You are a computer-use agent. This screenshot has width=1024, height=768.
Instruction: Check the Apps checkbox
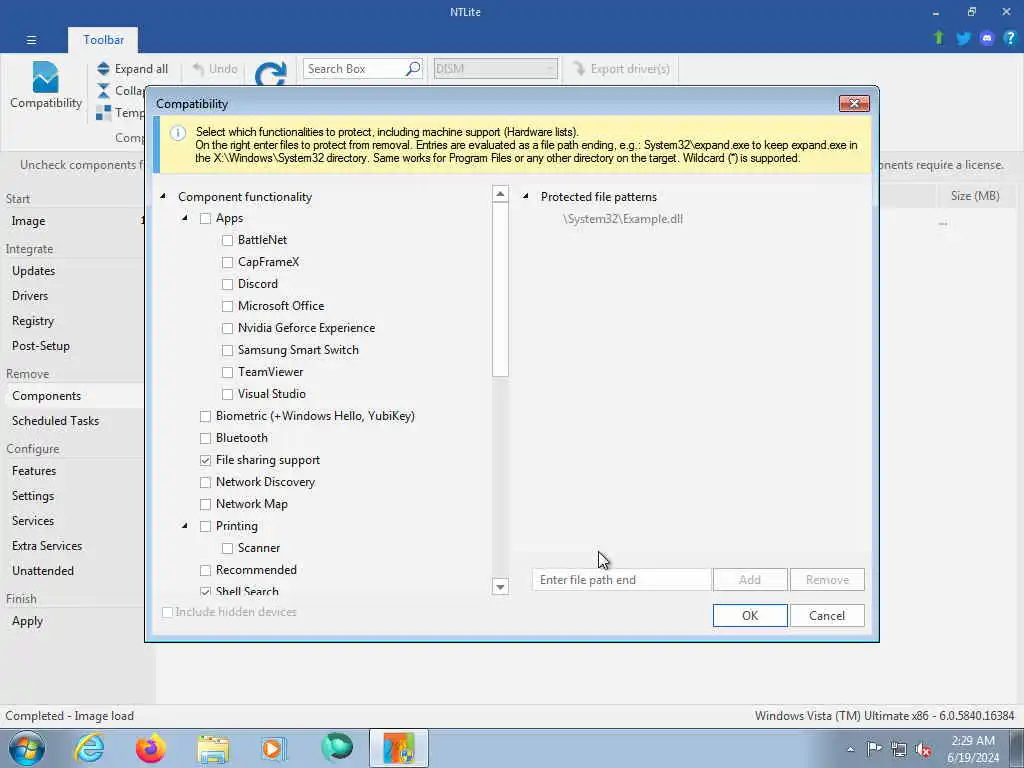pos(205,218)
